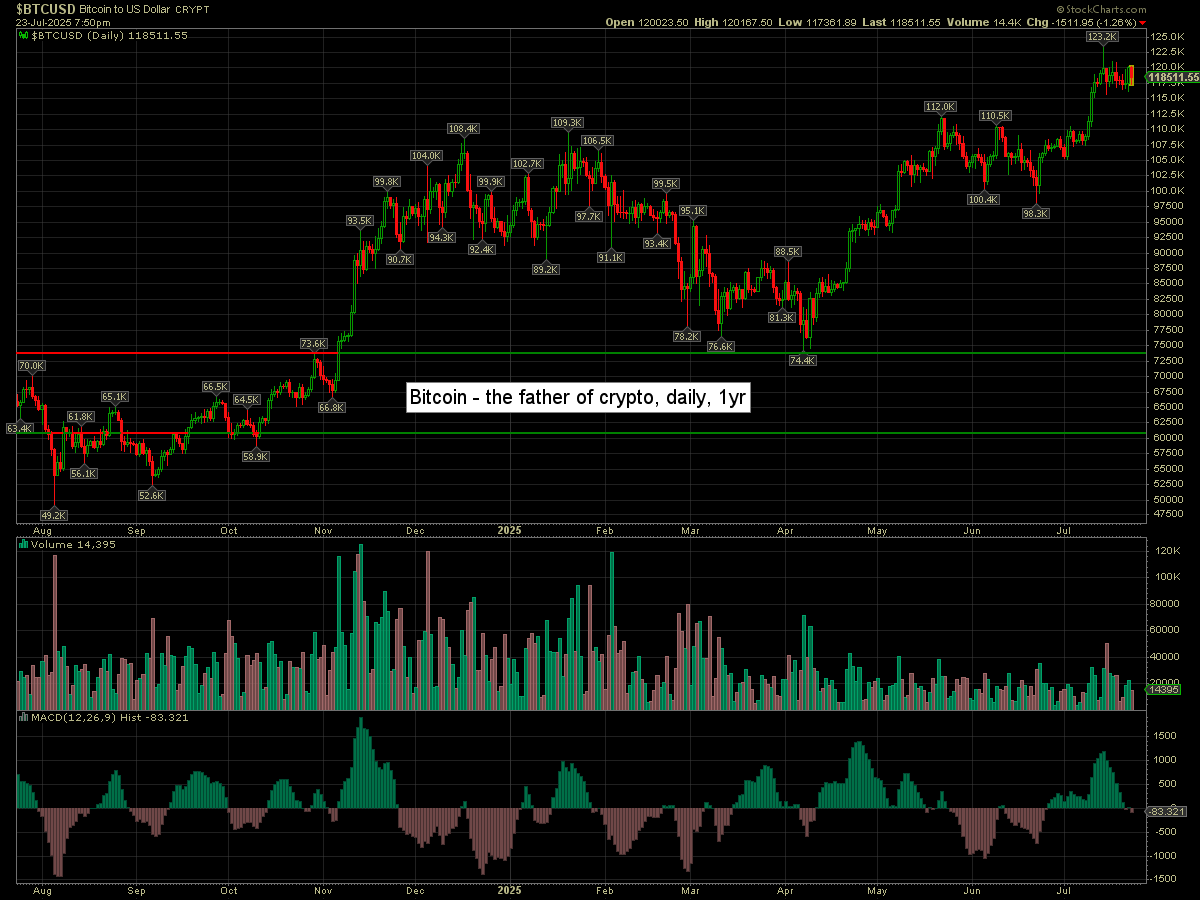1200x900 pixels.
Task: Select the red horizontal line near 73.6K
Action: click(170, 353)
